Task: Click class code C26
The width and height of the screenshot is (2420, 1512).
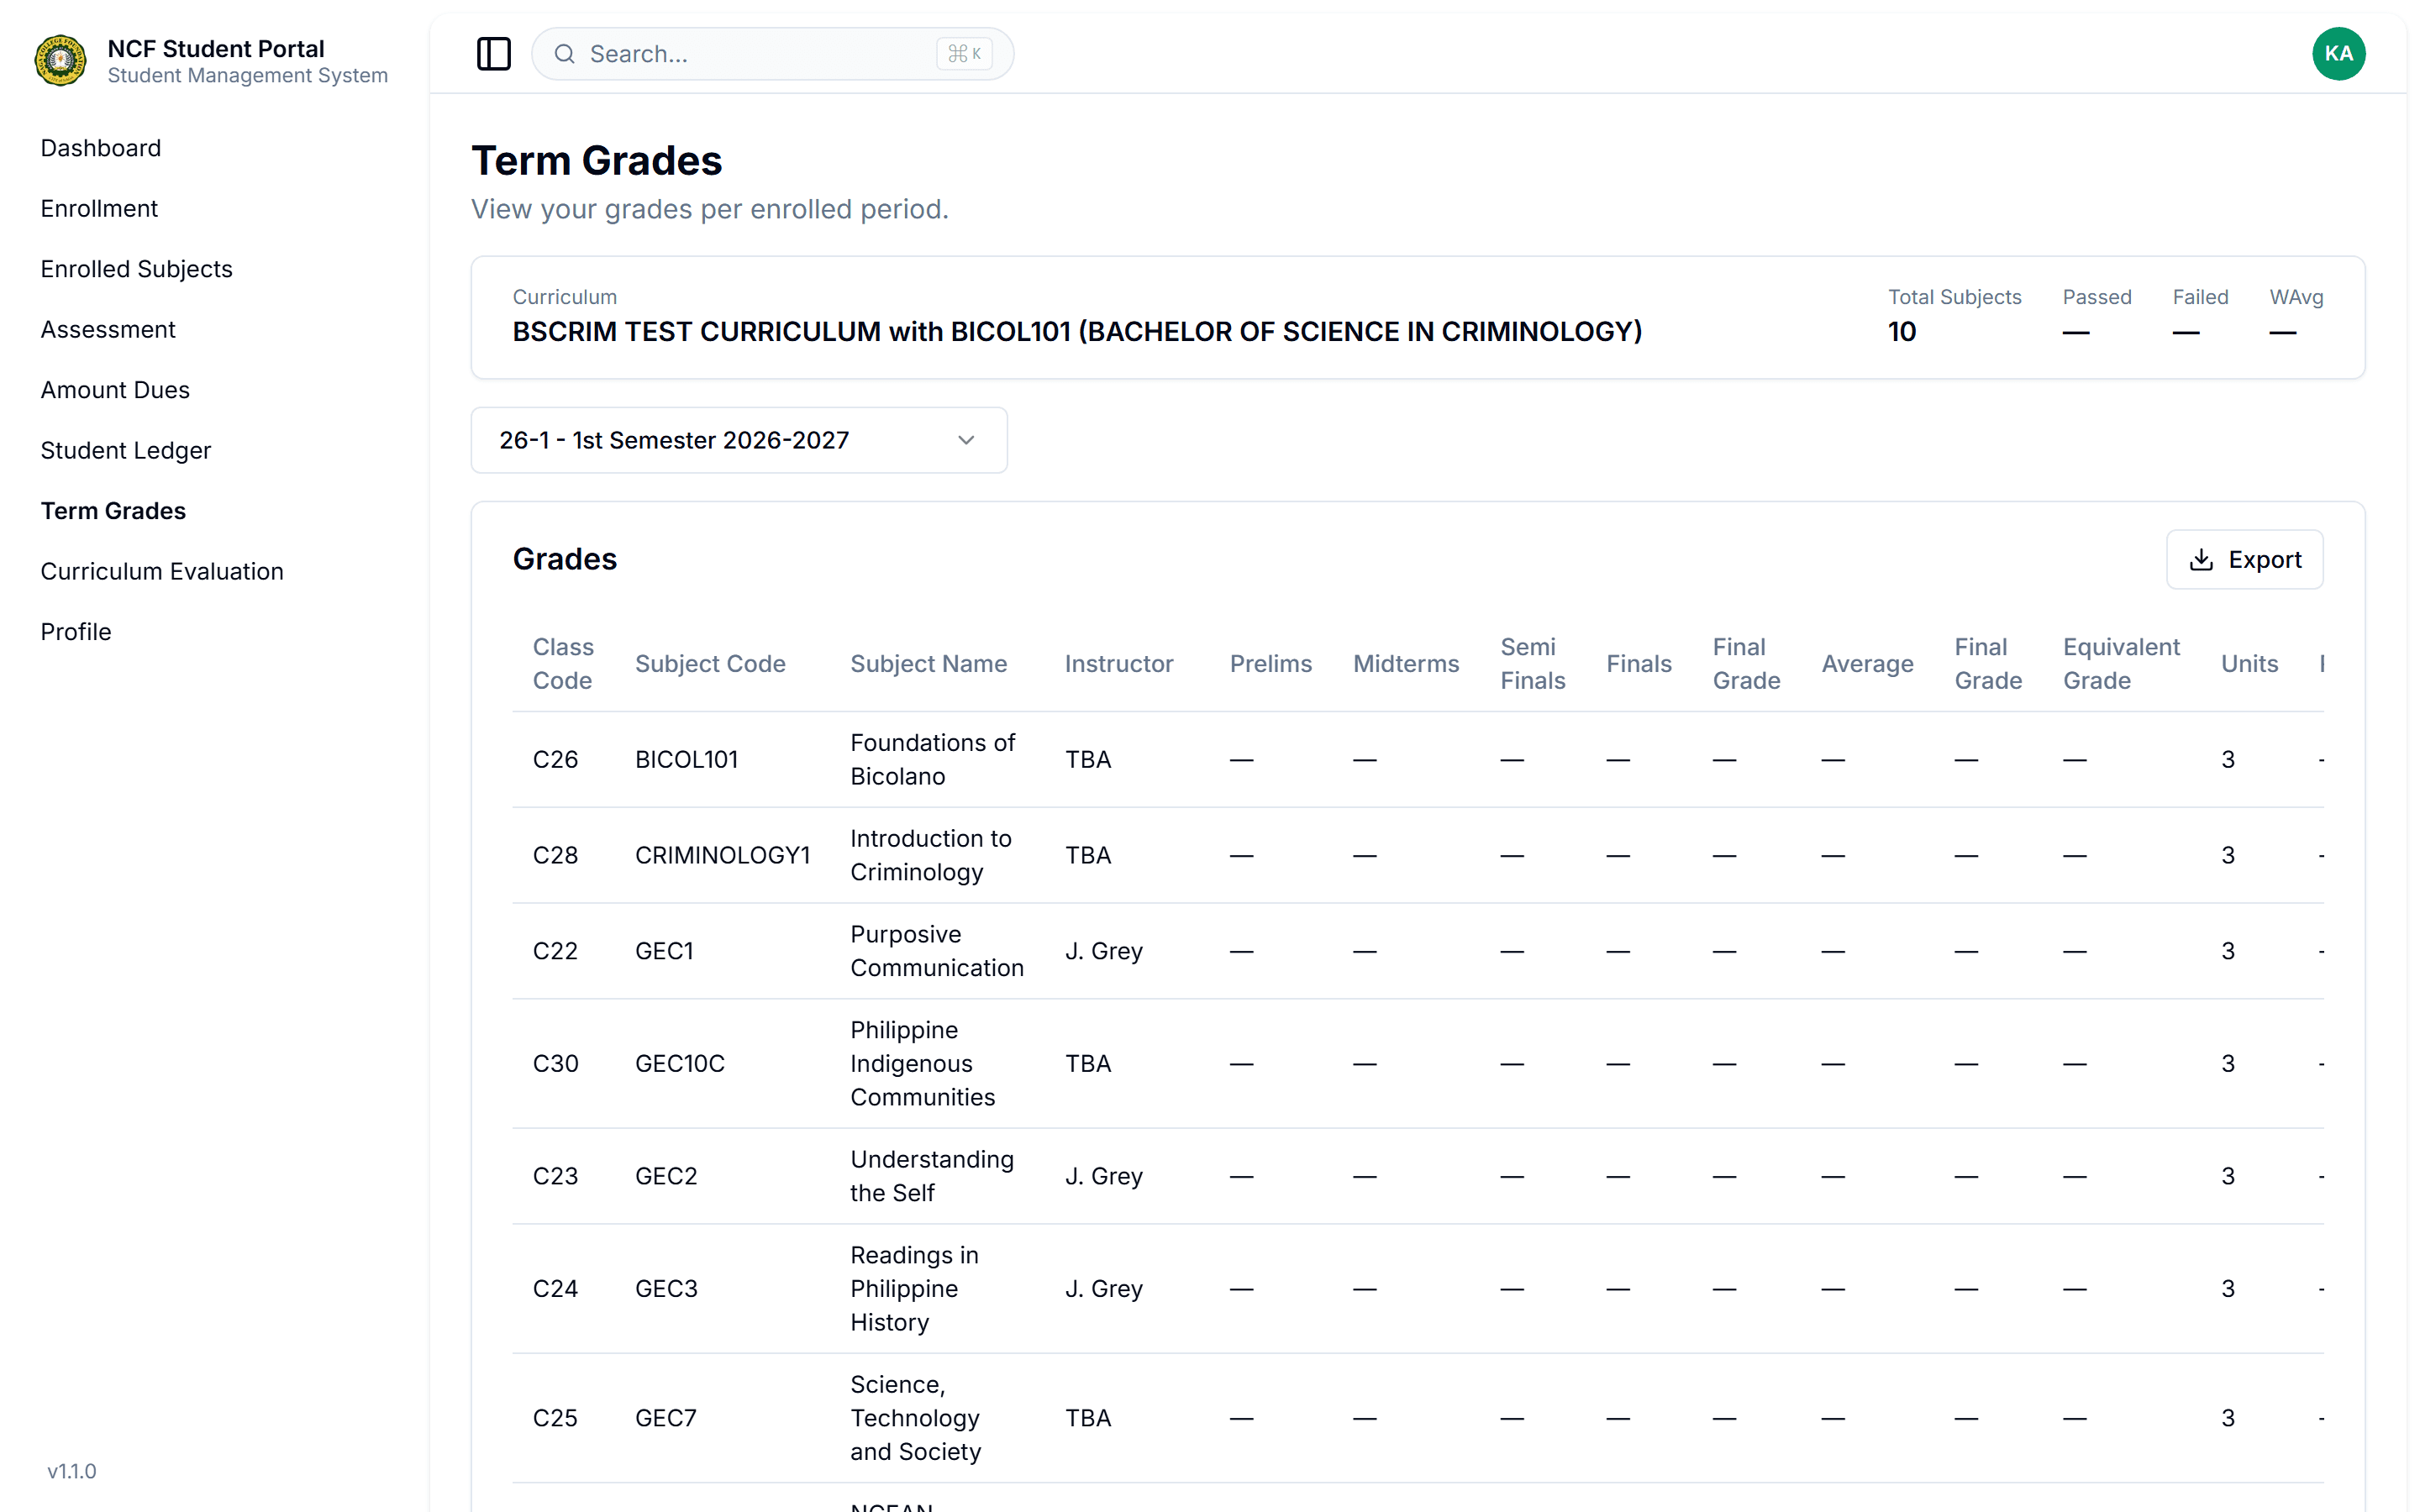Action: [555, 760]
